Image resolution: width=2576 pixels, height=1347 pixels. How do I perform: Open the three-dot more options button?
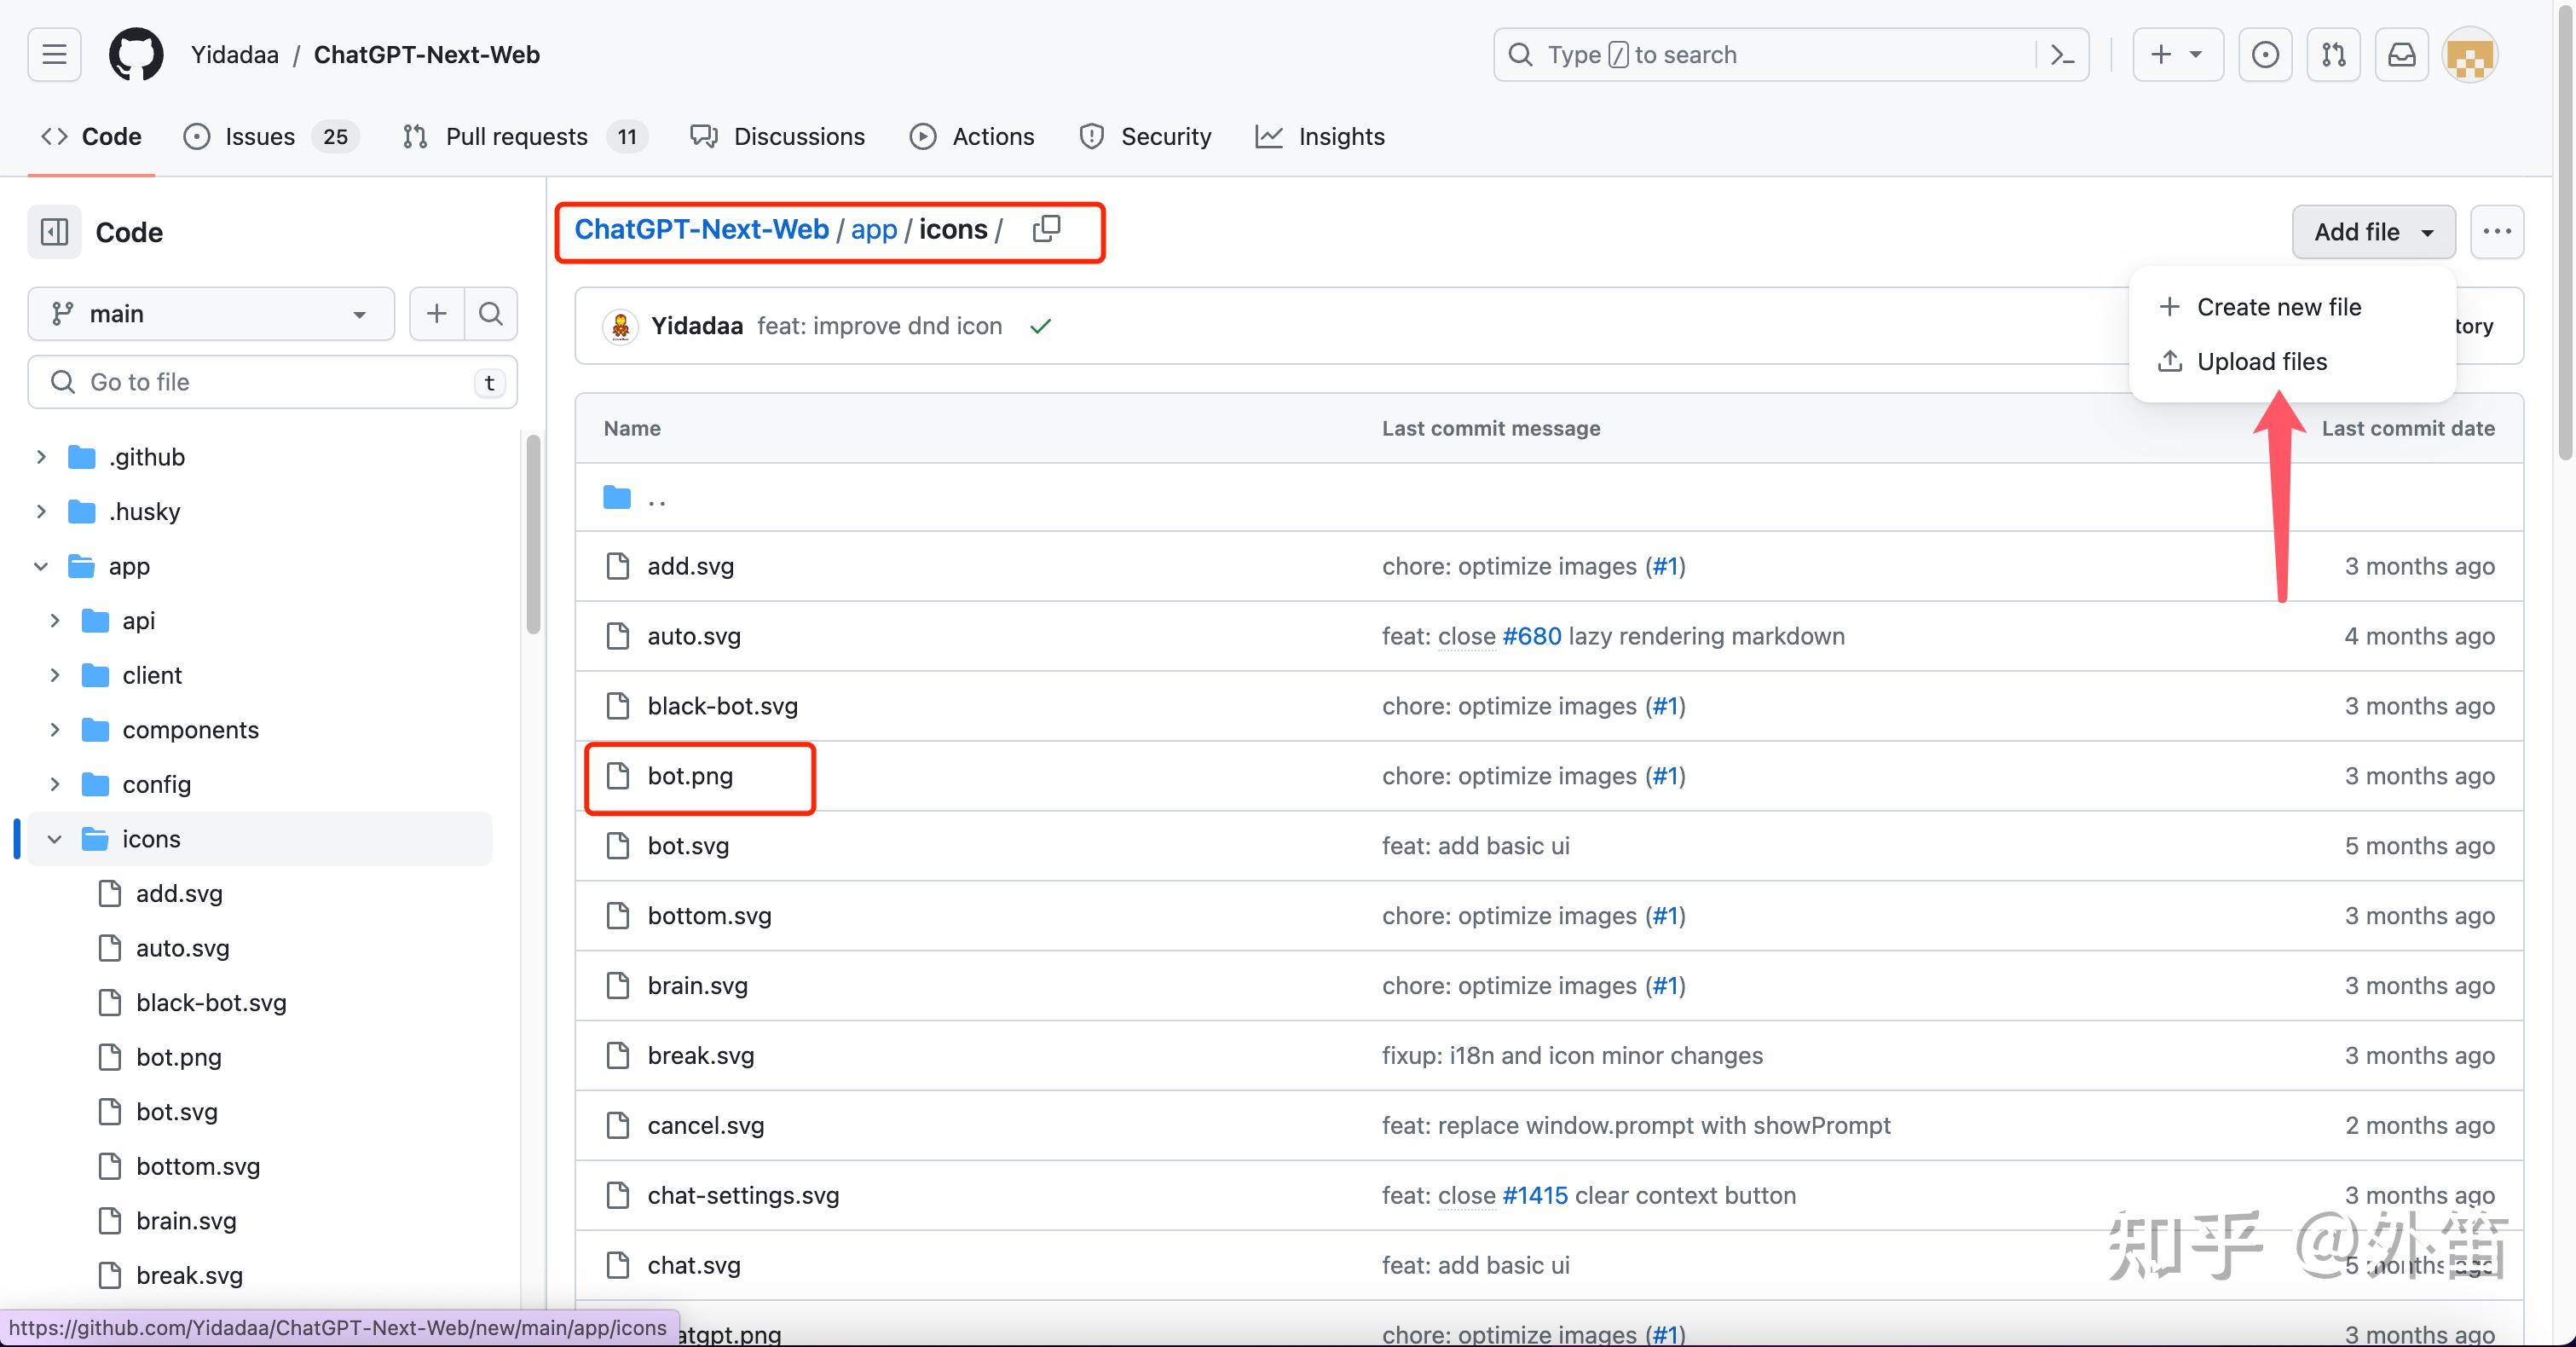point(2496,232)
